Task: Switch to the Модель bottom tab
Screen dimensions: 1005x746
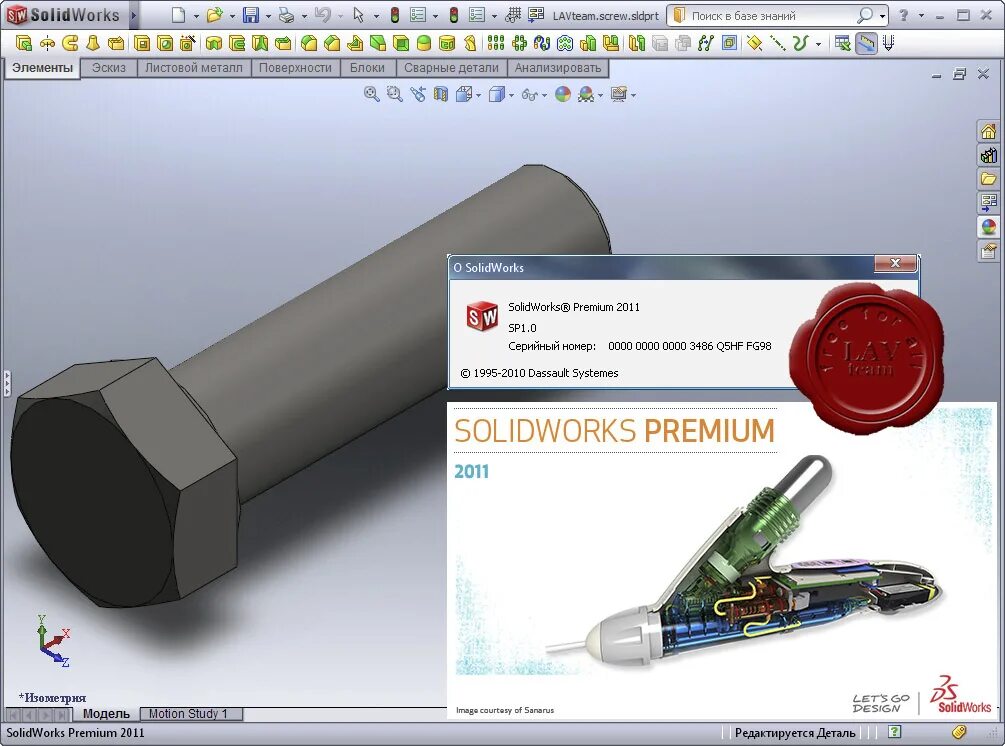Action: pyautogui.click(x=106, y=713)
